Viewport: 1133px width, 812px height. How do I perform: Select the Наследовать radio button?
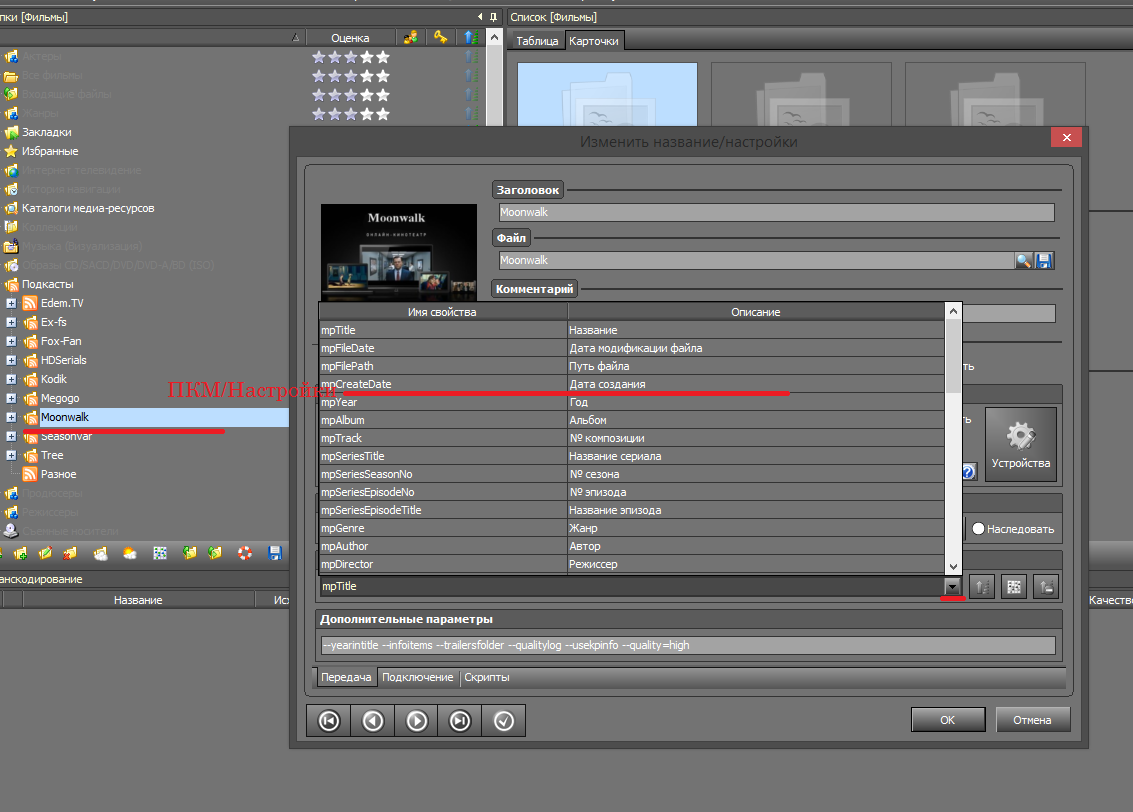[x=978, y=529]
